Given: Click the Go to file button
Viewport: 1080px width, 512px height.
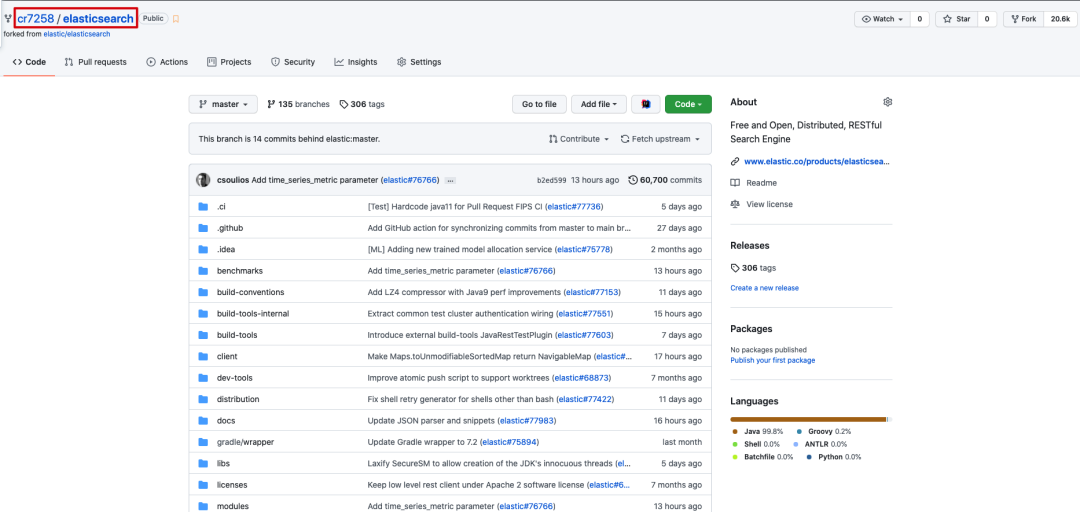Looking at the screenshot, I should pos(539,104).
